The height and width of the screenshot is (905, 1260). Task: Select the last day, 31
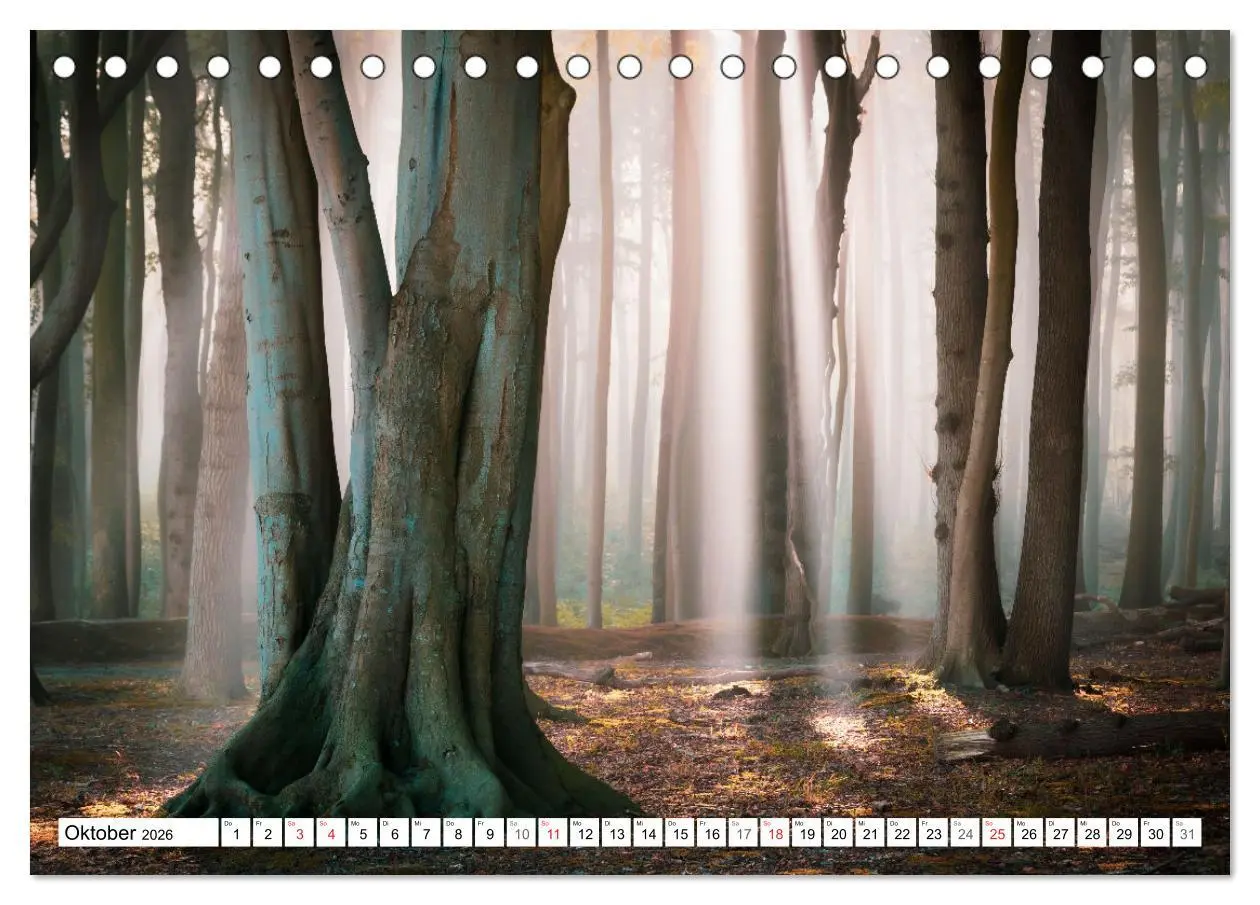[x=1187, y=832]
